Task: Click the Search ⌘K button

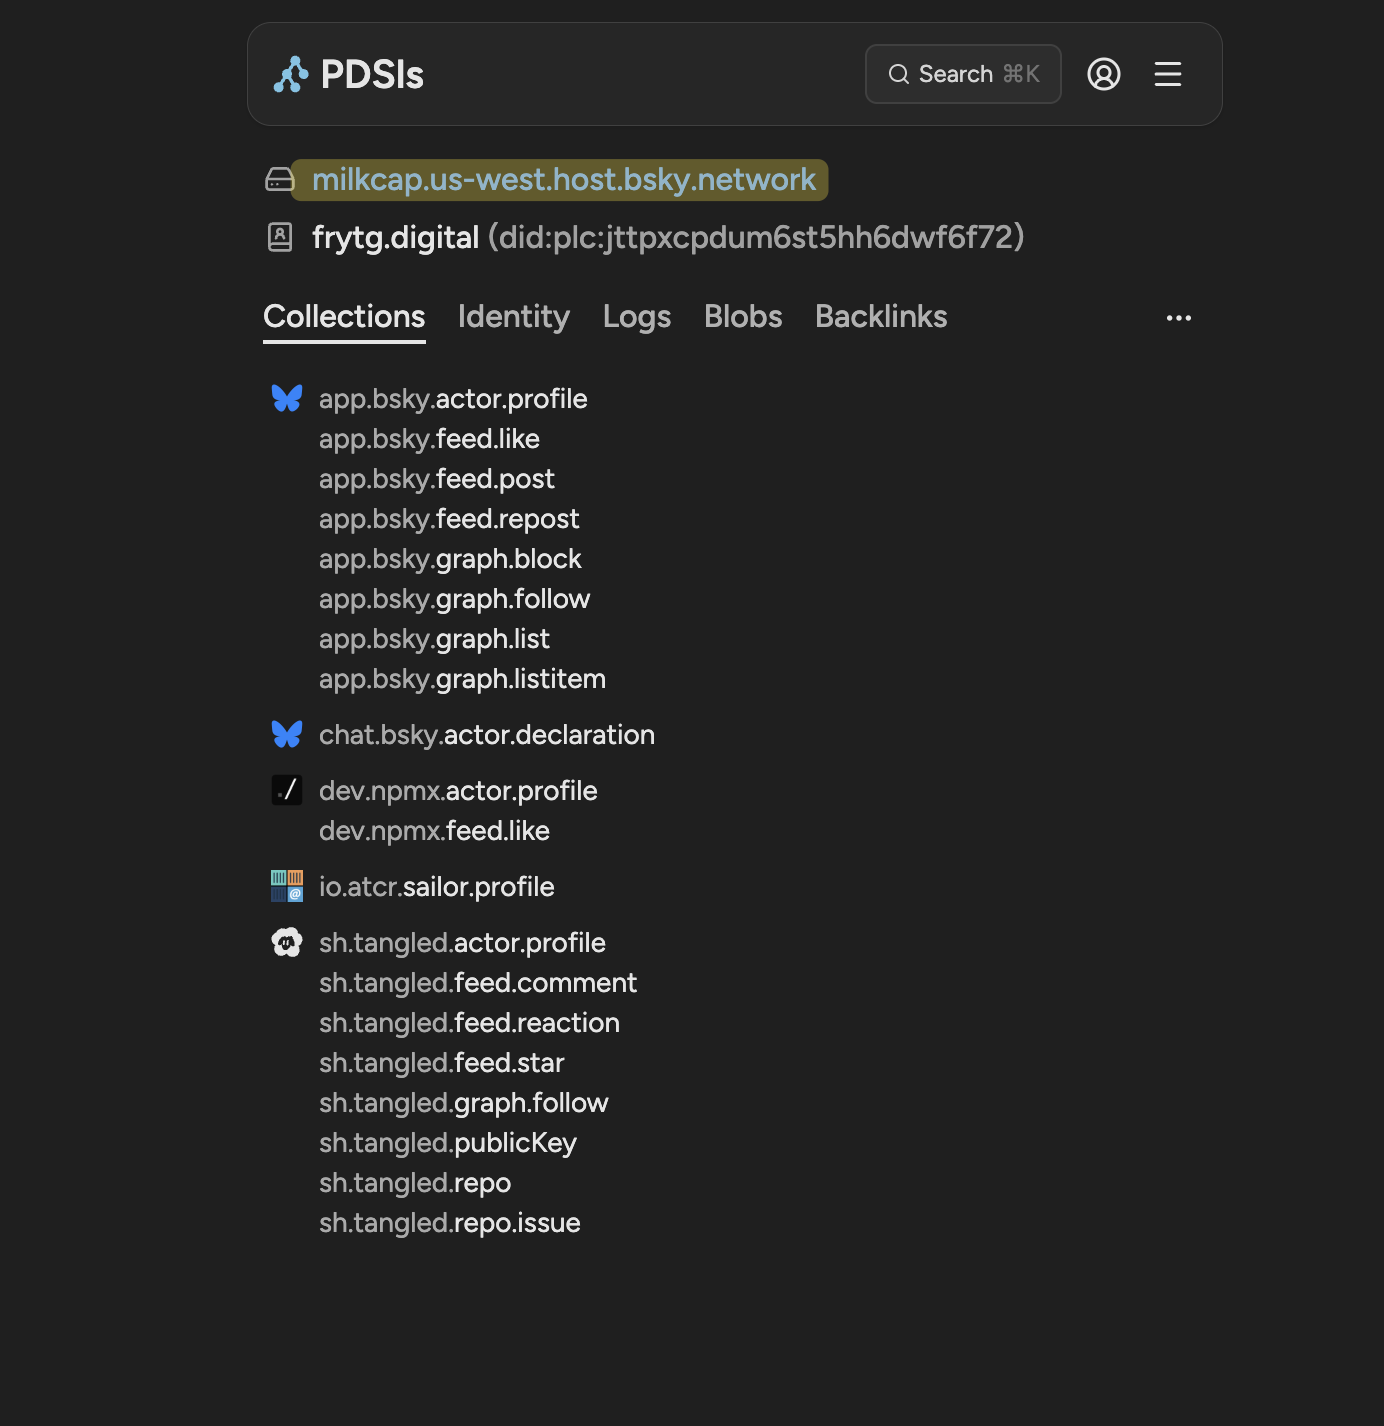Action: 963,74
